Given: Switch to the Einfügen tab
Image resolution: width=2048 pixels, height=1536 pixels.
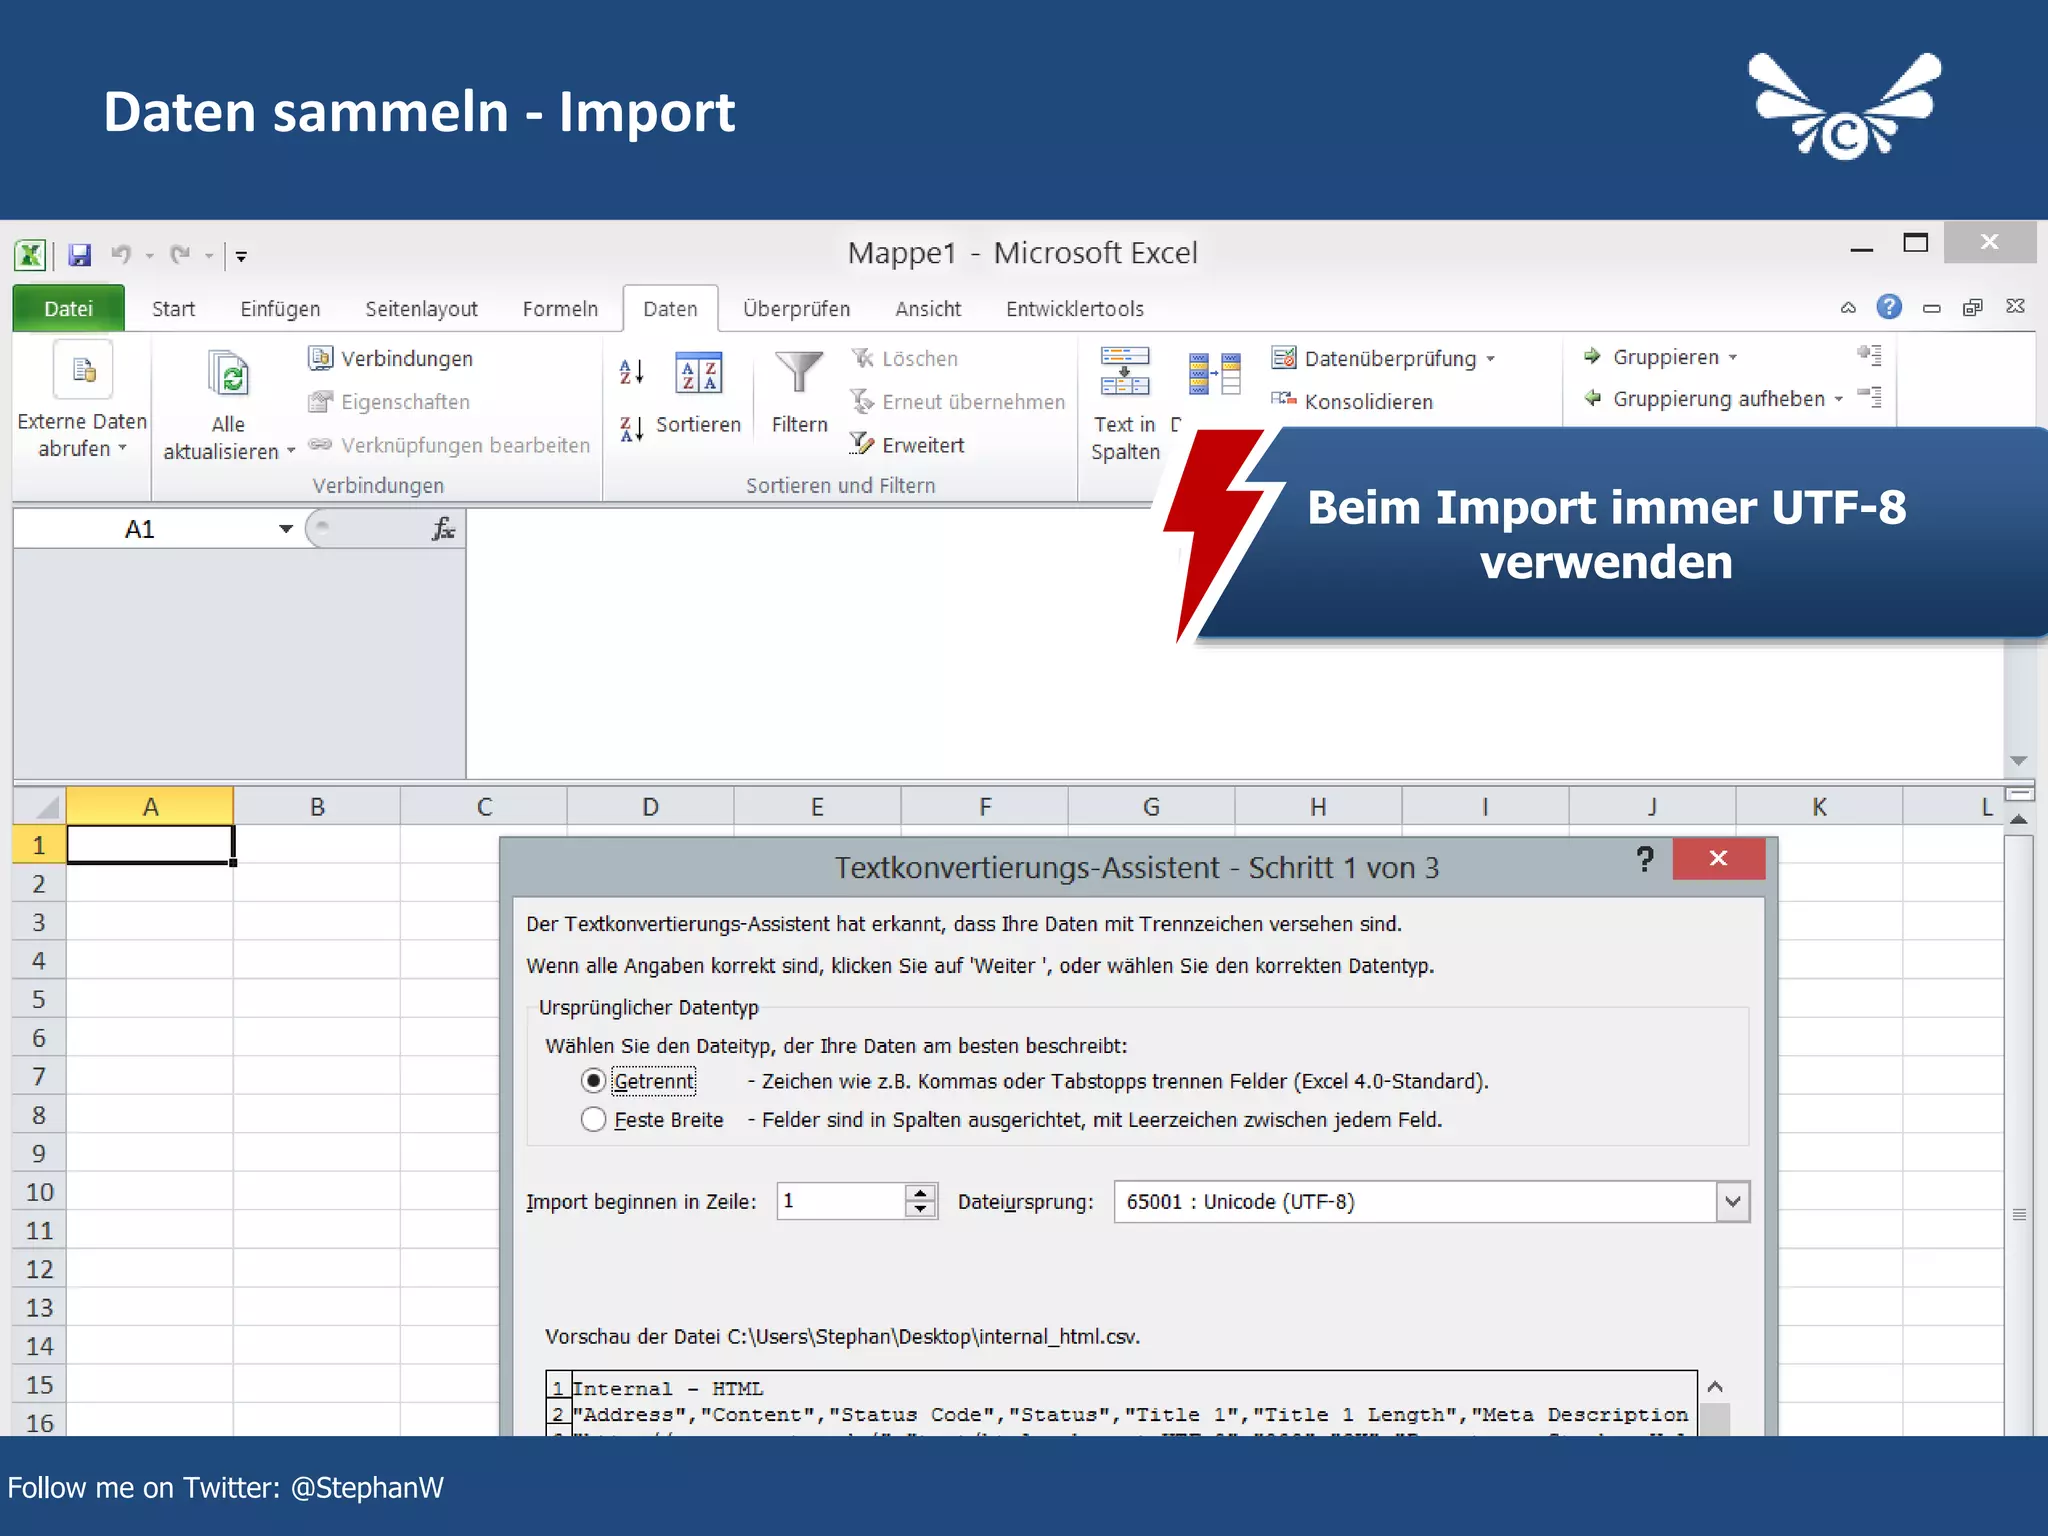Looking at the screenshot, I should pos(280,308).
